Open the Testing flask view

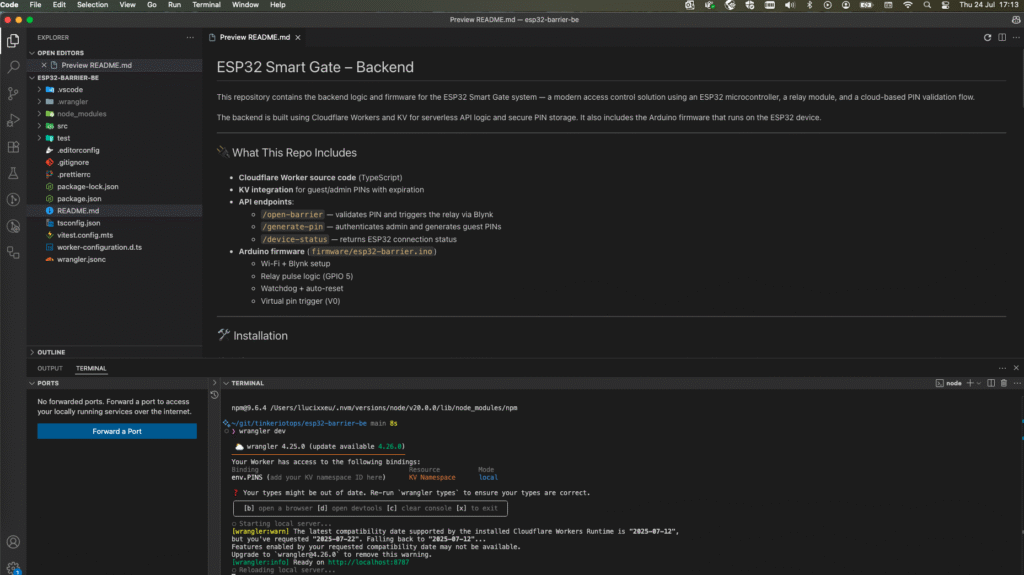(13, 173)
